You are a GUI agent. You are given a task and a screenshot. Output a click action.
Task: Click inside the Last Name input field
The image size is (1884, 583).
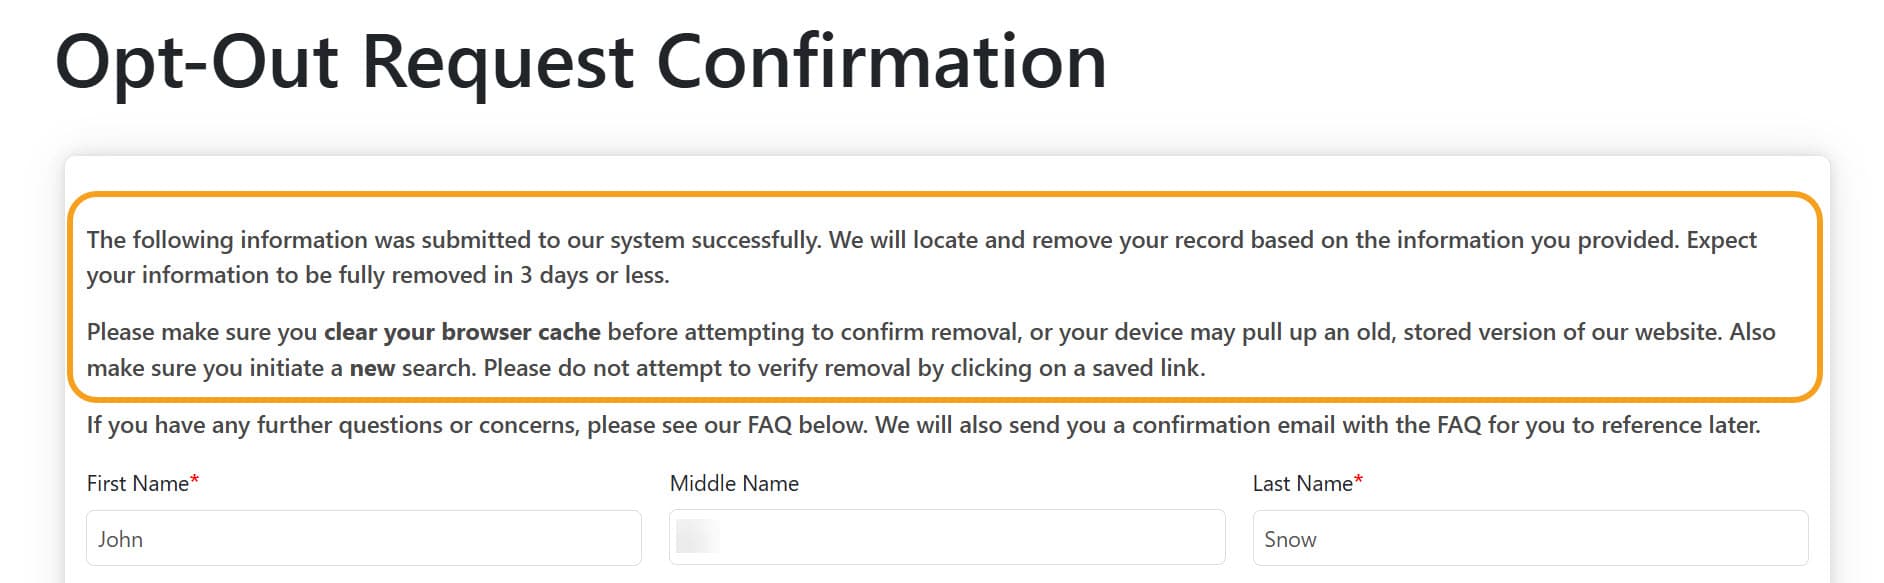click(x=1530, y=538)
